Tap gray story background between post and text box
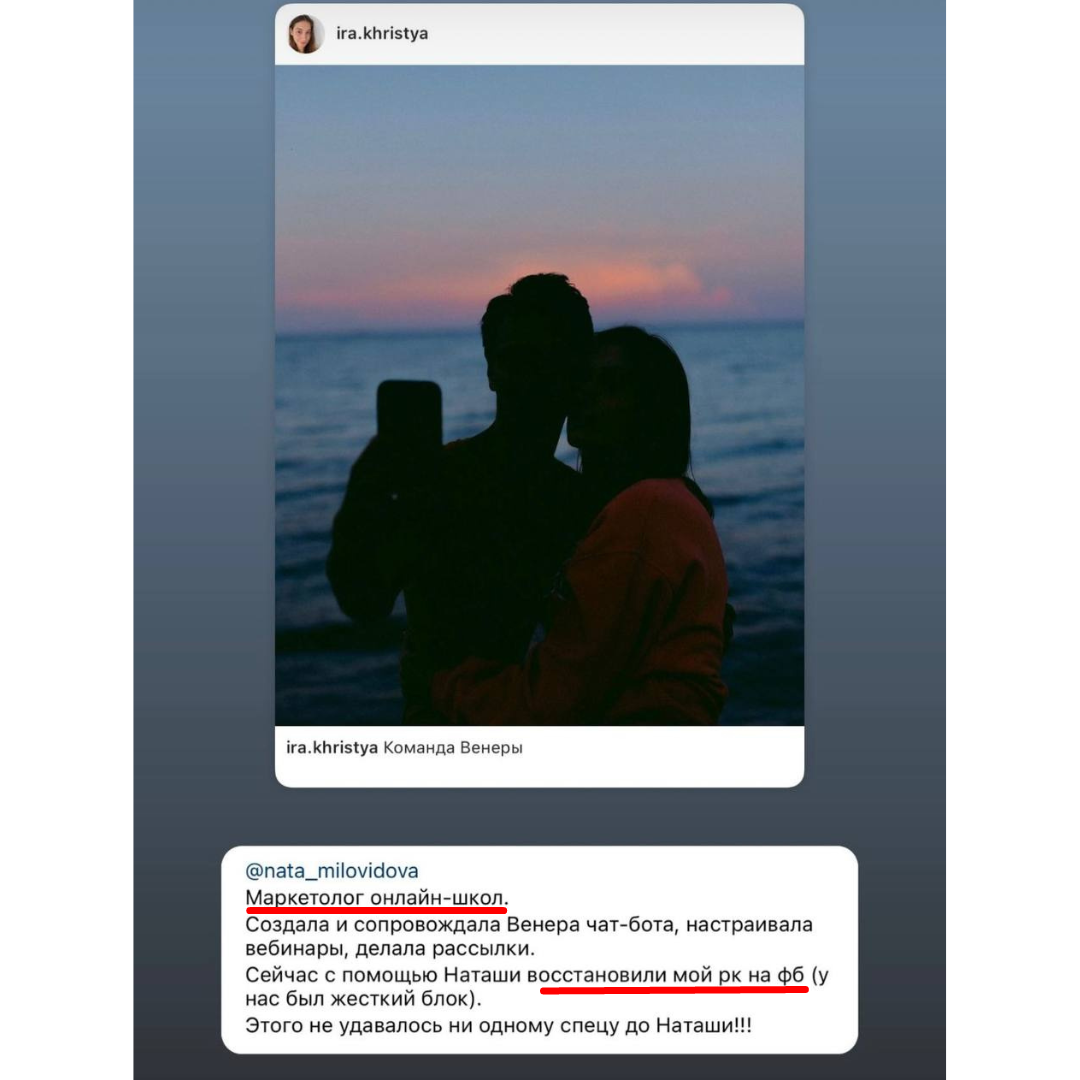This screenshot has height=1080, width=1080. tap(539, 817)
